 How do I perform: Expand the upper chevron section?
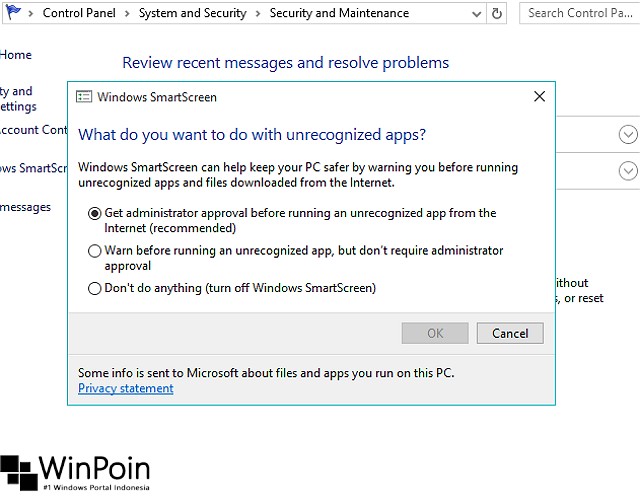(628, 134)
